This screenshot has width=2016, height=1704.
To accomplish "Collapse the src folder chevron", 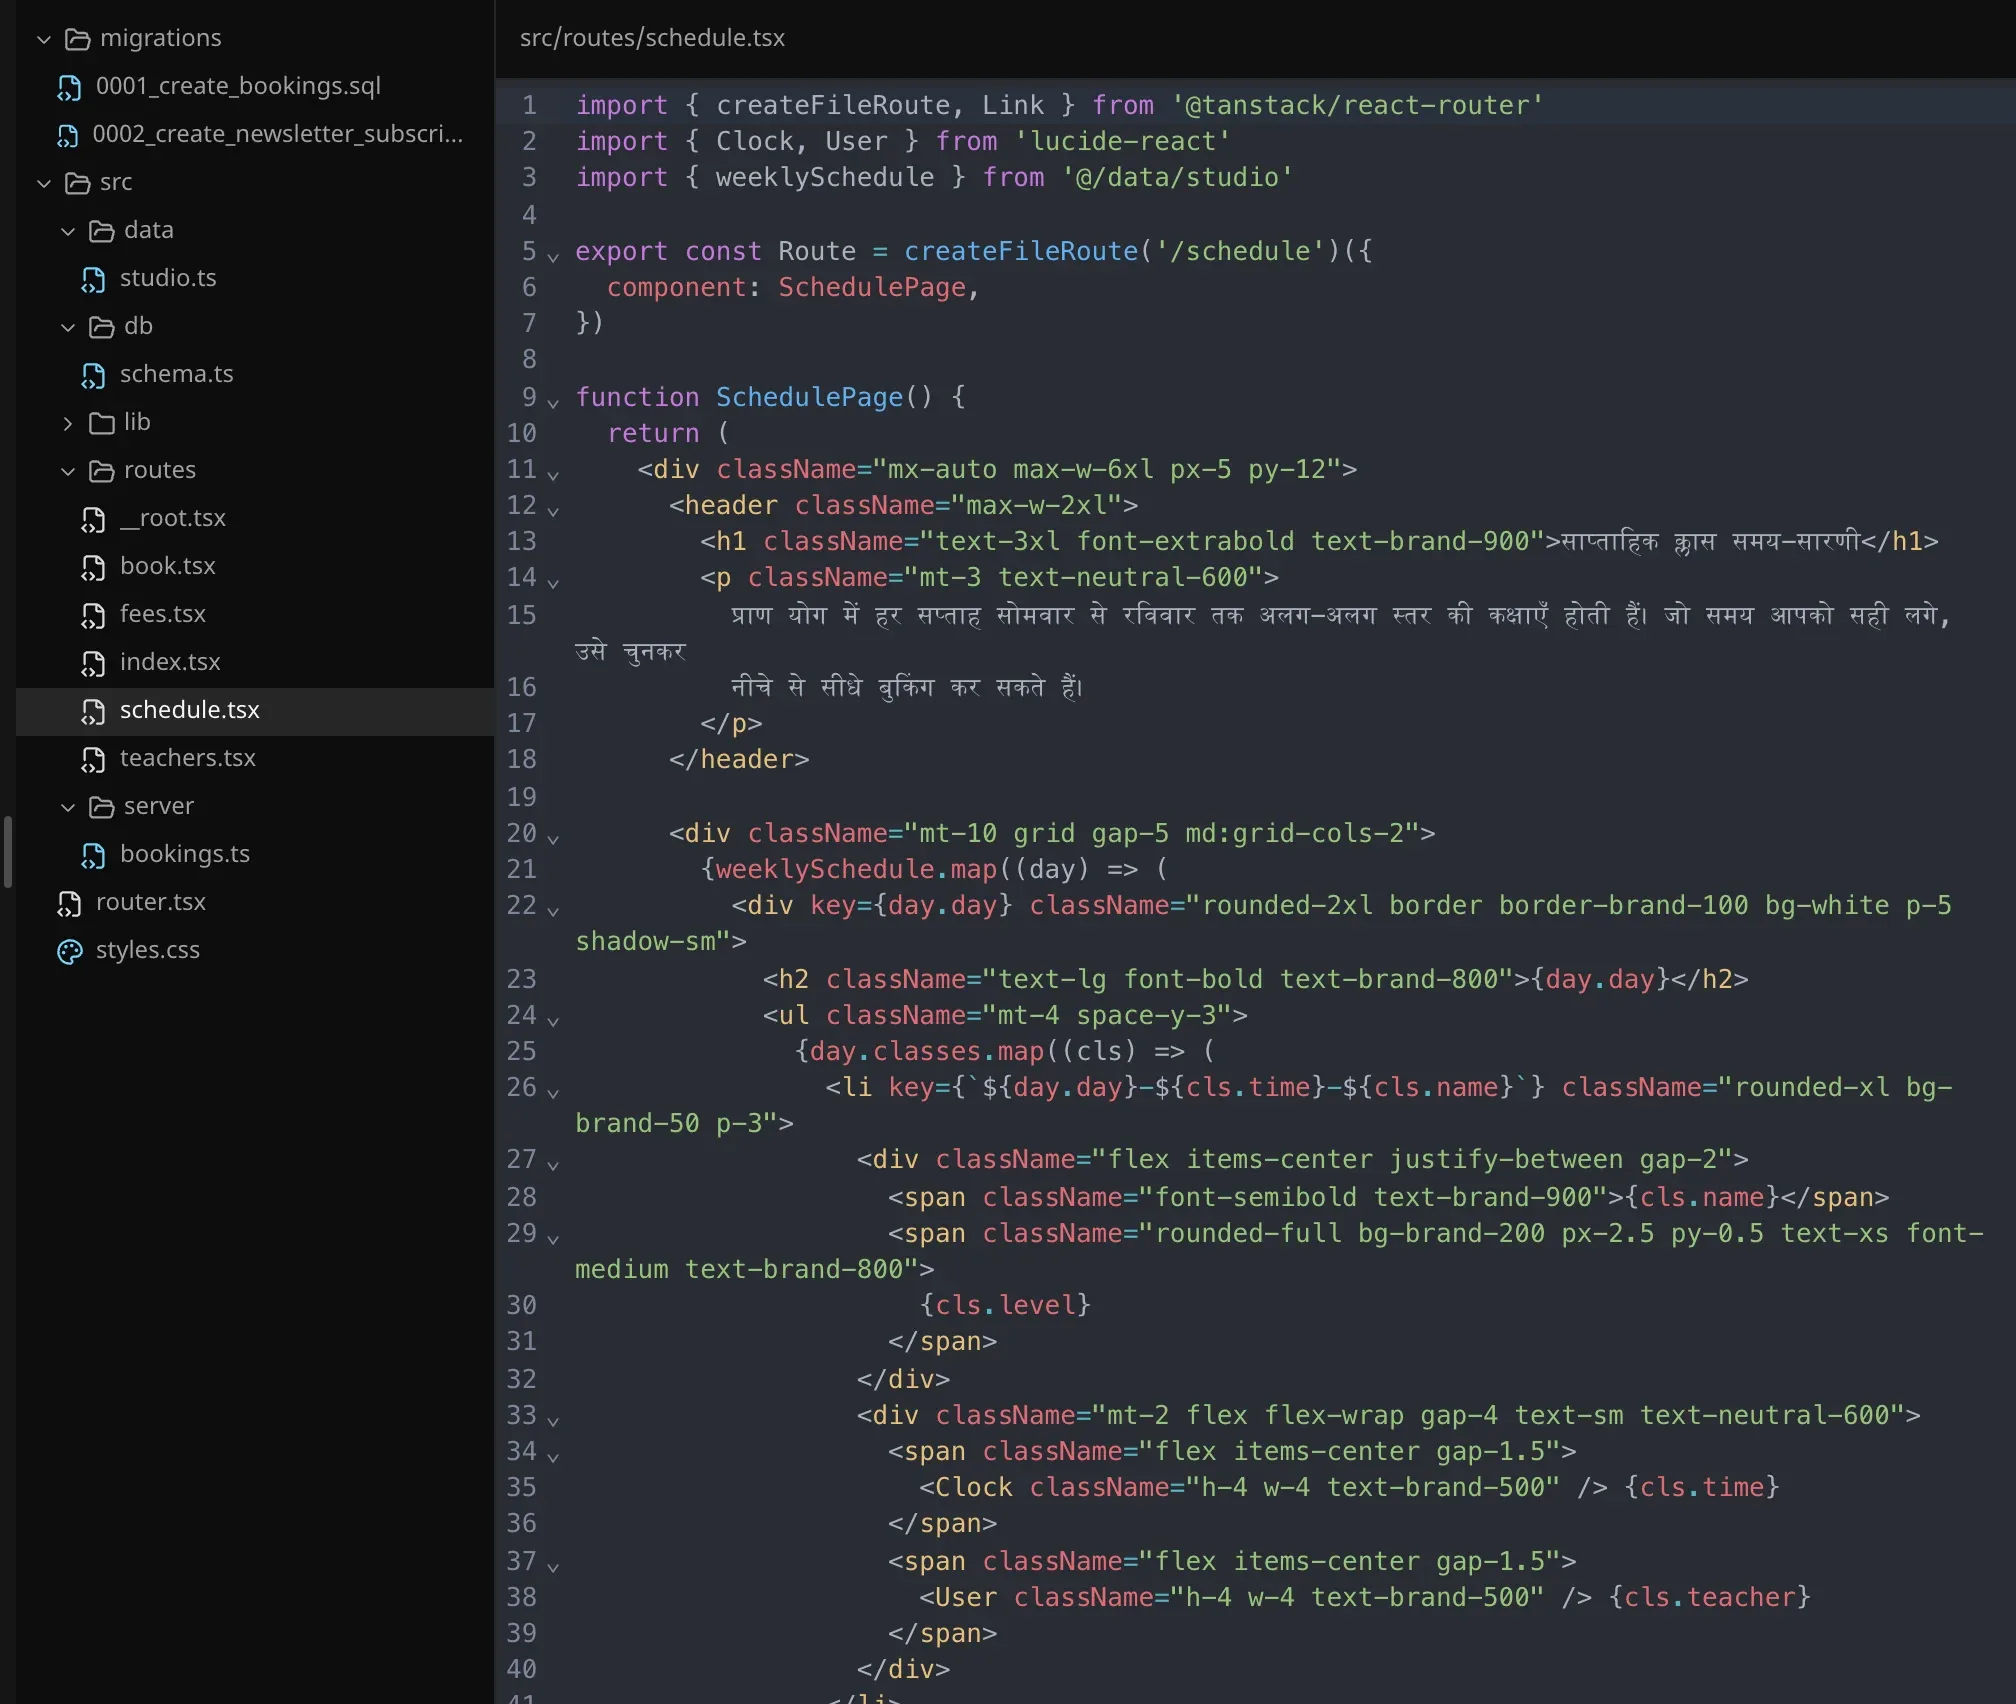I will (43, 183).
